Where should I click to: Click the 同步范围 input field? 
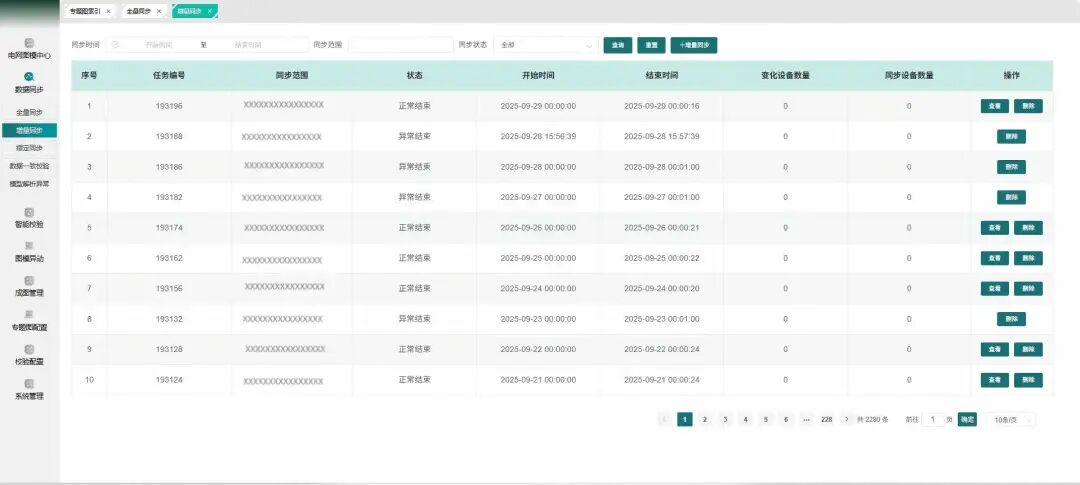pyautogui.click(x=401, y=45)
